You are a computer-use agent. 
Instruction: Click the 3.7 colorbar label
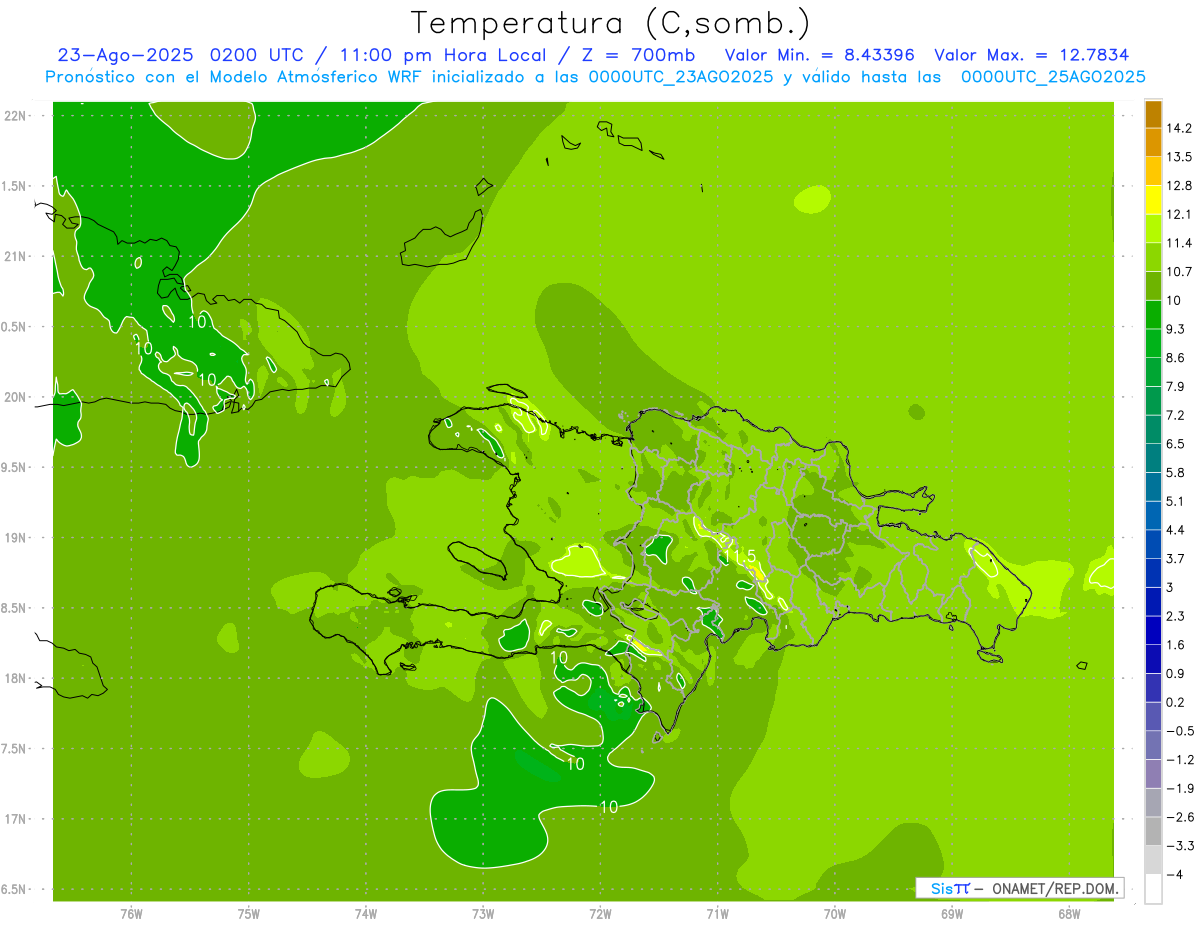[x=1175, y=558]
